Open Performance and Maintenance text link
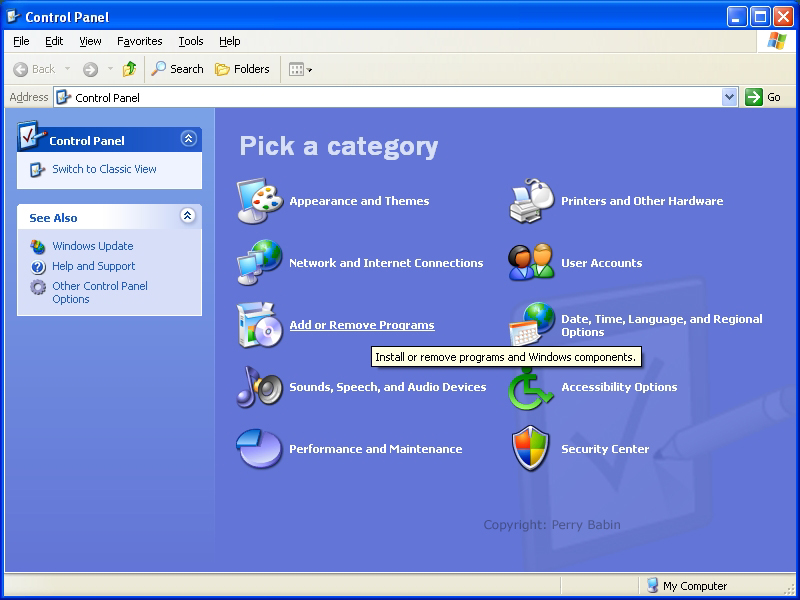The height and width of the screenshot is (600, 800). pyautogui.click(x=376, y=449)
